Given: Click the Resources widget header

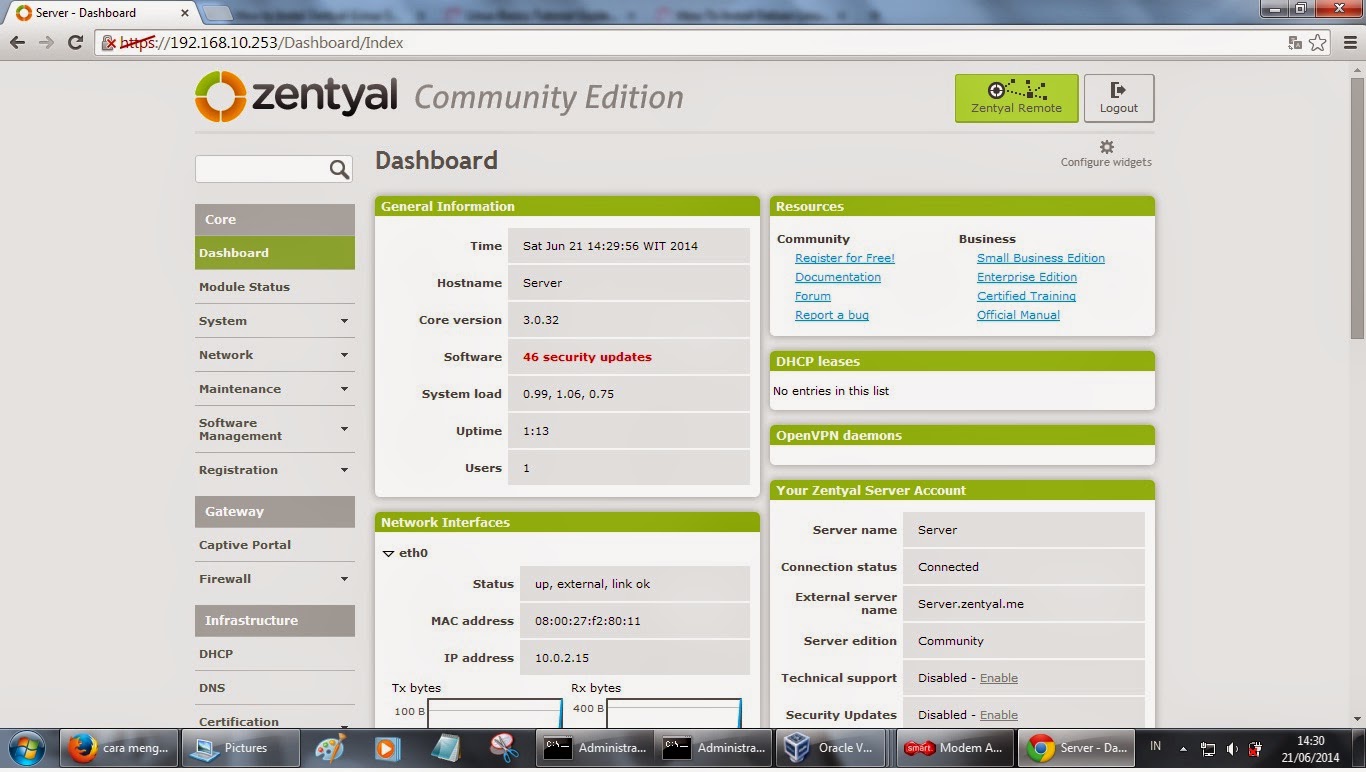Looking at the screenshot, I should coord(962,206).
